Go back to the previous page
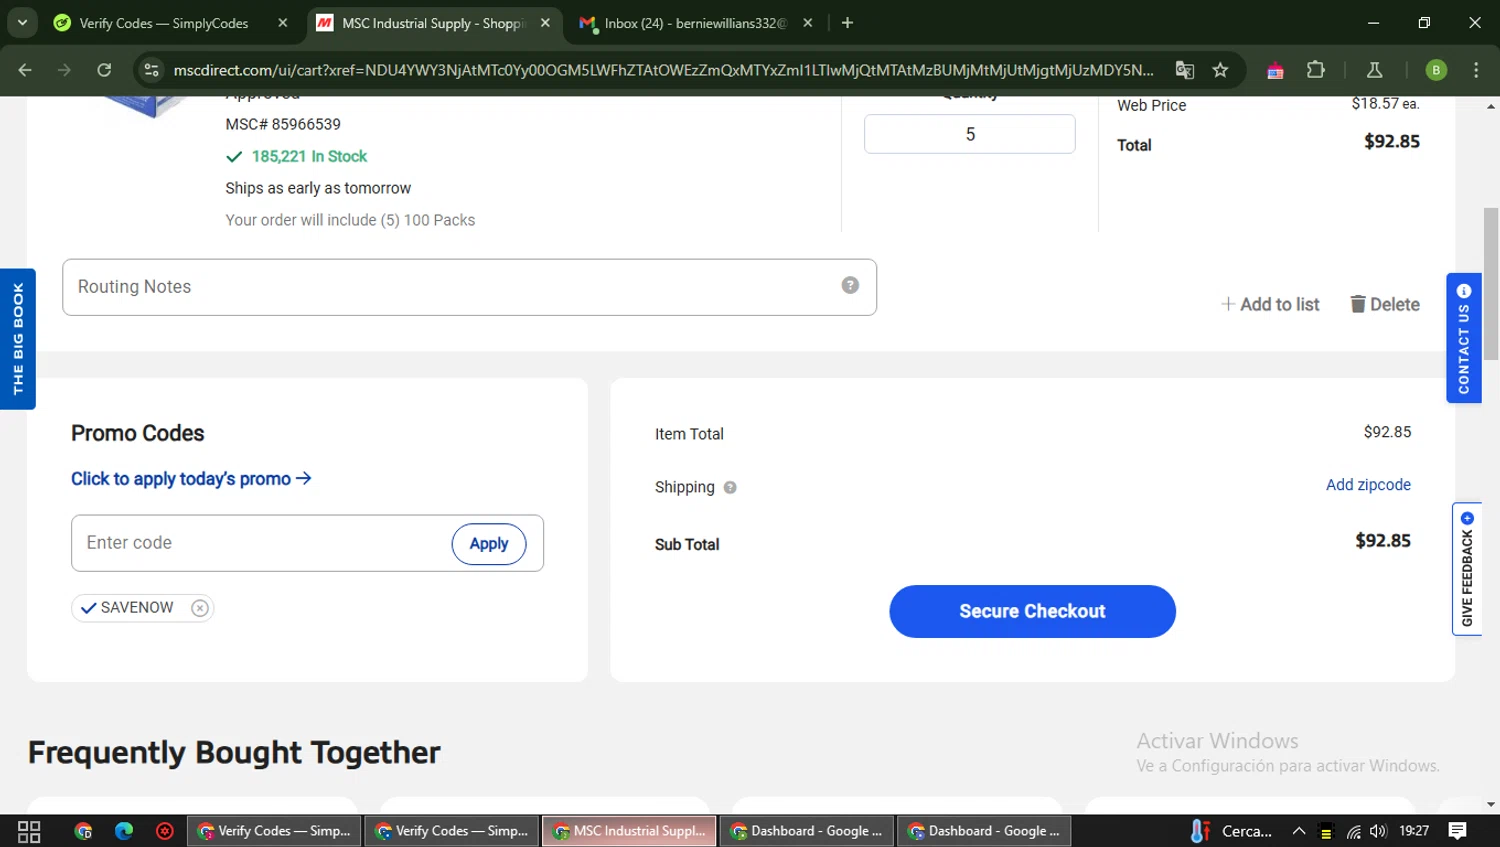The width and height of the screenshot is (1500, 847). (x=25, y=70)
